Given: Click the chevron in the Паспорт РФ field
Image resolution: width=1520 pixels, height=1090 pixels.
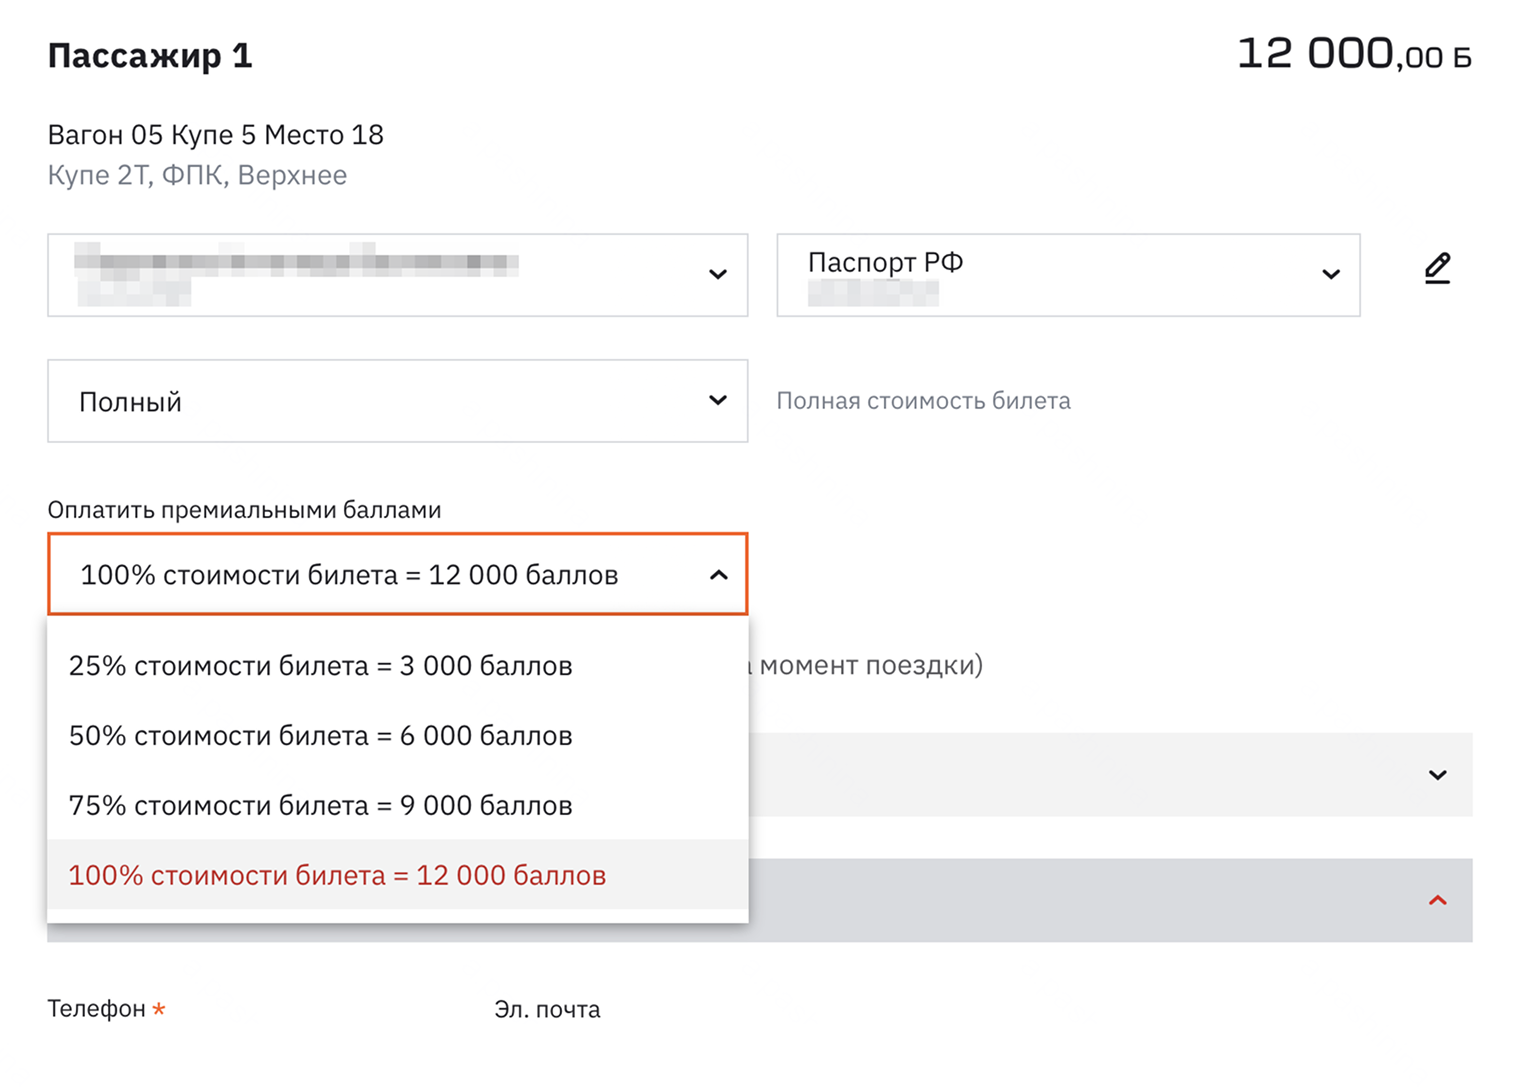Looking at the screenshot, I should pyautogui.click(x=1330, y=275).
